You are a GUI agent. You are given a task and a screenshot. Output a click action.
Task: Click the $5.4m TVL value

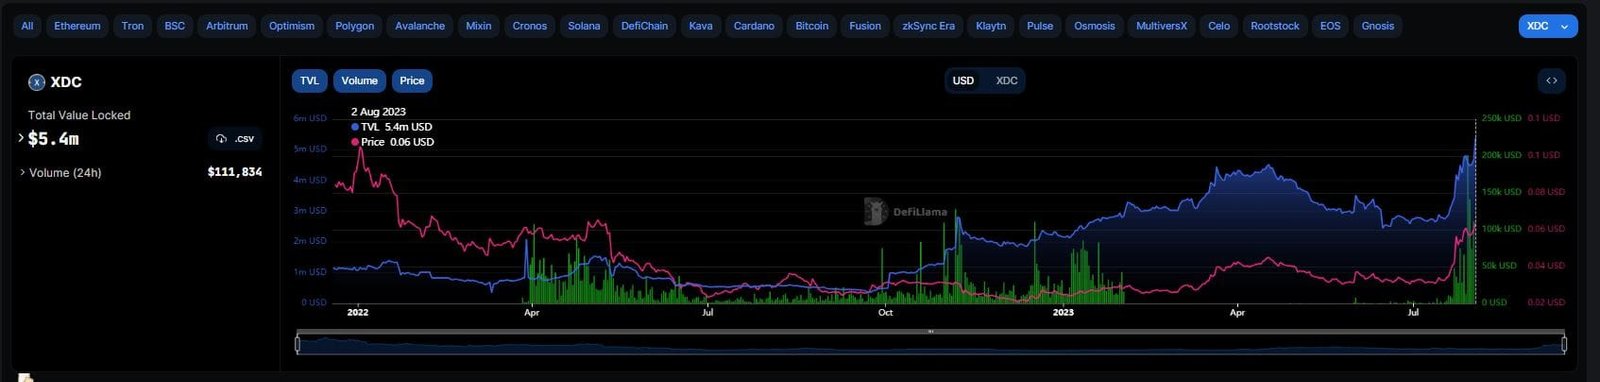(53, 139)
